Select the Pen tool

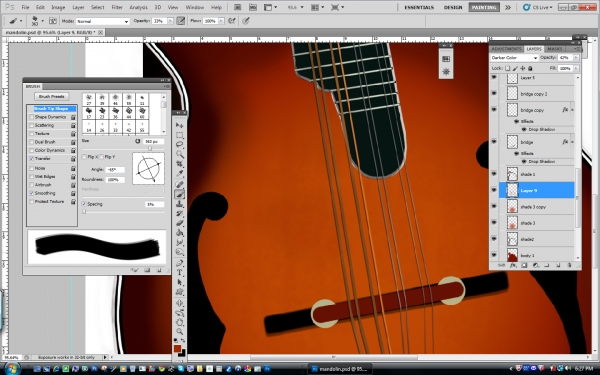coord(179,263)
